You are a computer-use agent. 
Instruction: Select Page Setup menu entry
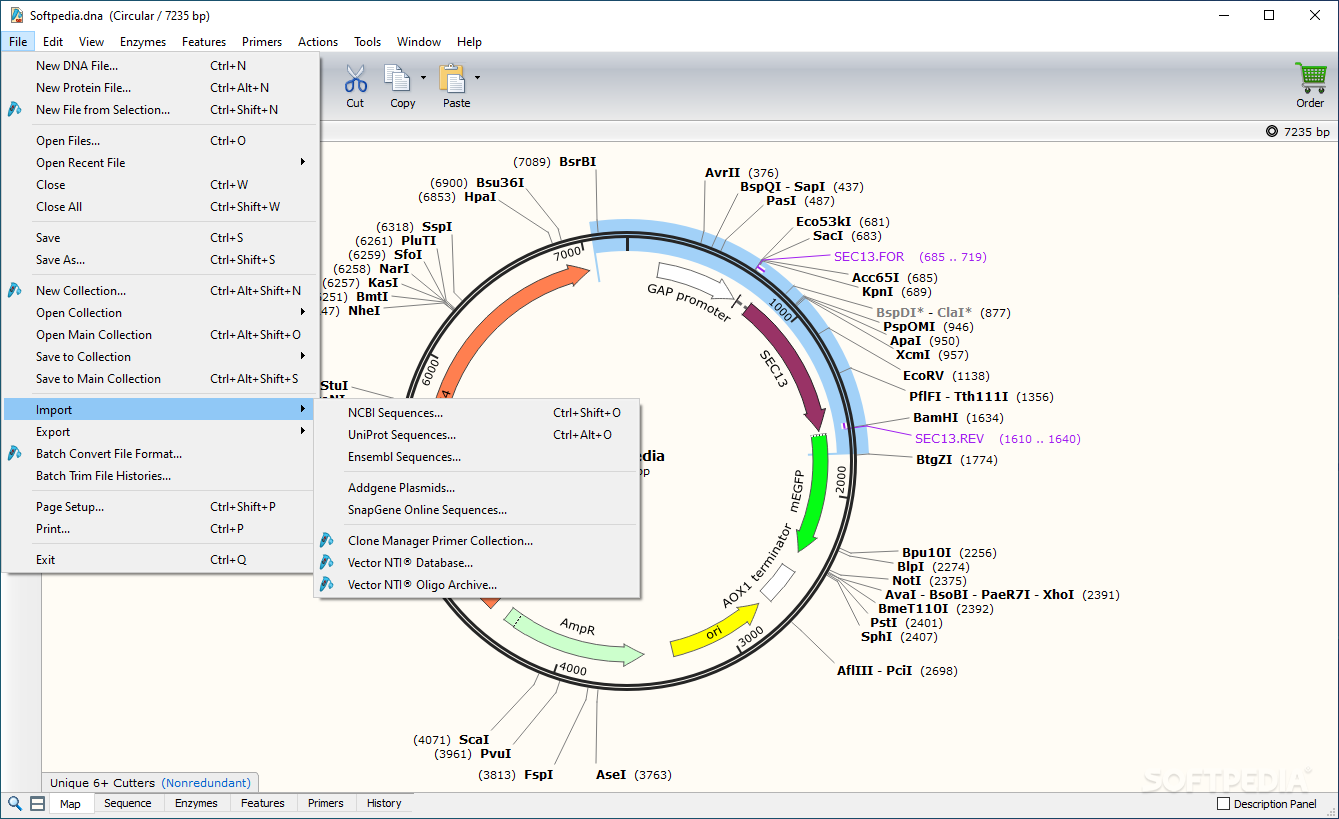[x=160, y=507]
